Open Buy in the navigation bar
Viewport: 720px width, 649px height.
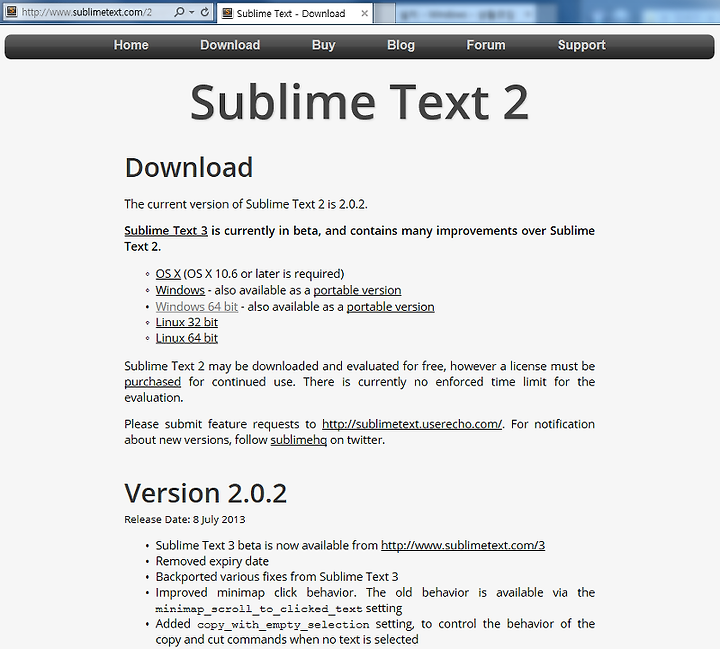pyautogui.click(x=324, y=45)
